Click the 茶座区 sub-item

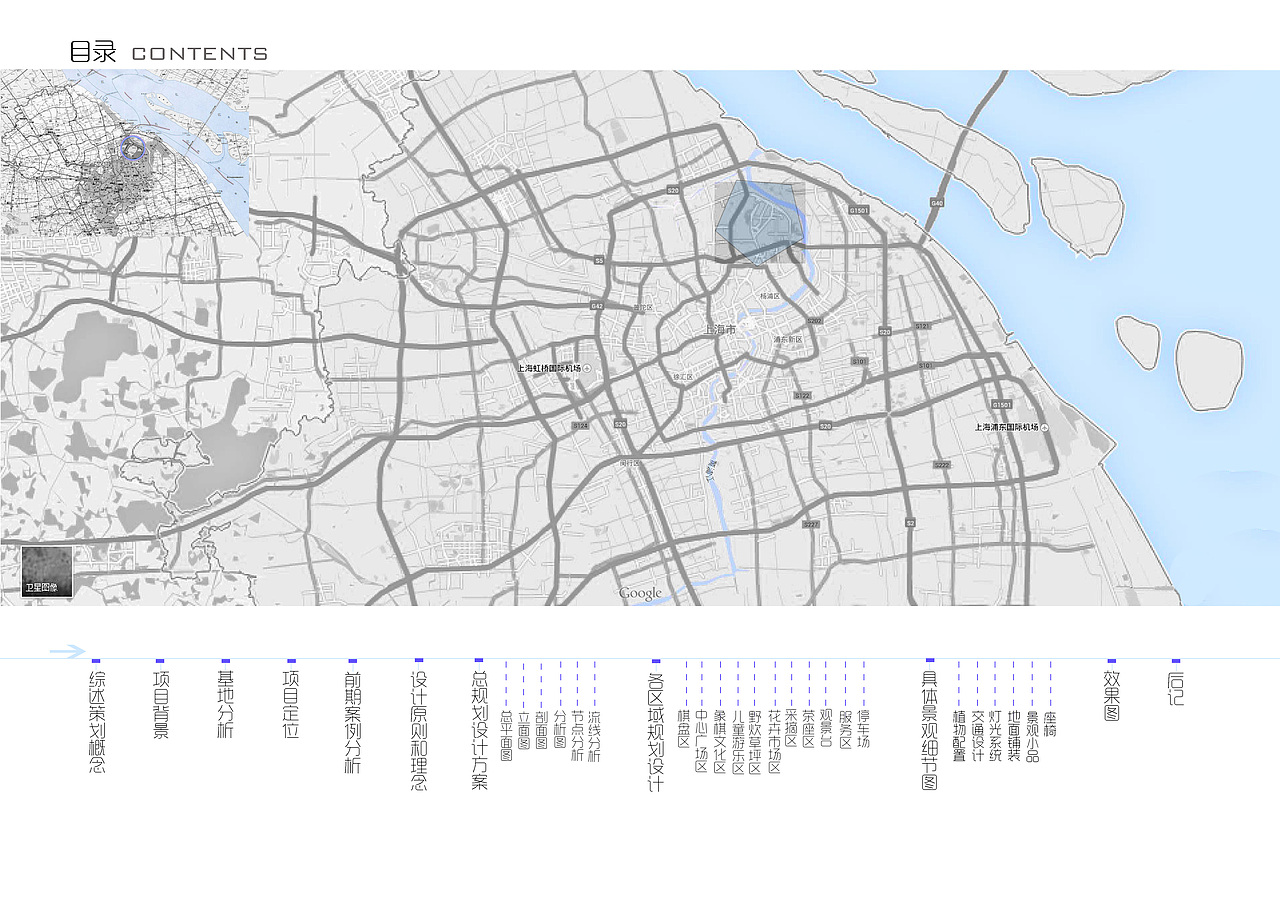pyautogui.click(x=808, y=730)
